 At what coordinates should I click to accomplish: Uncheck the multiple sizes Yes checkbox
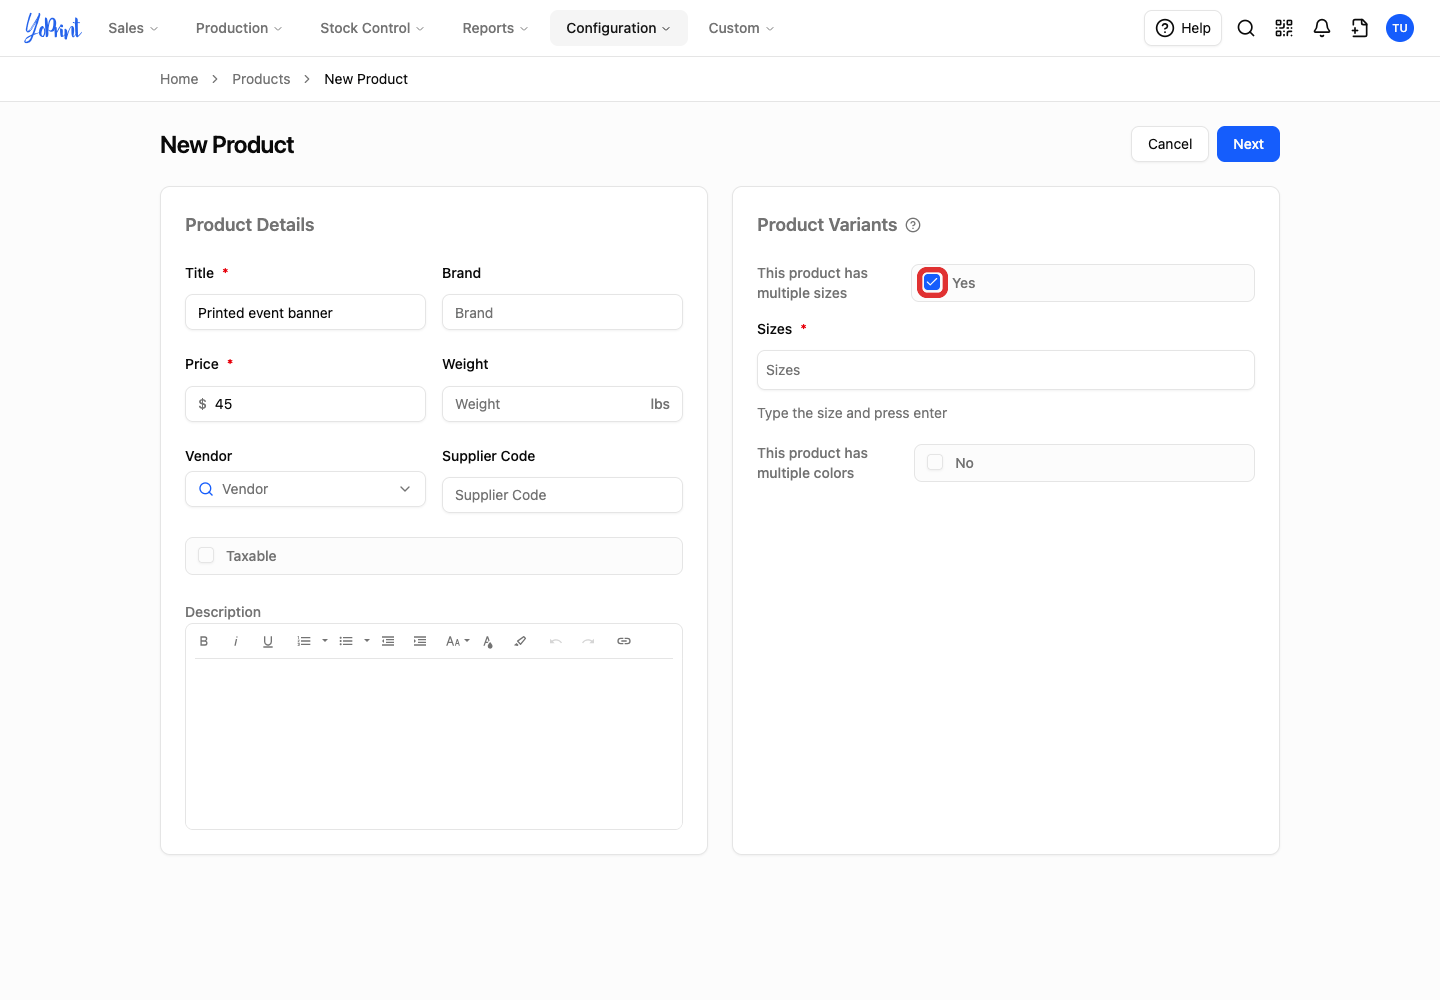point(932,283)
